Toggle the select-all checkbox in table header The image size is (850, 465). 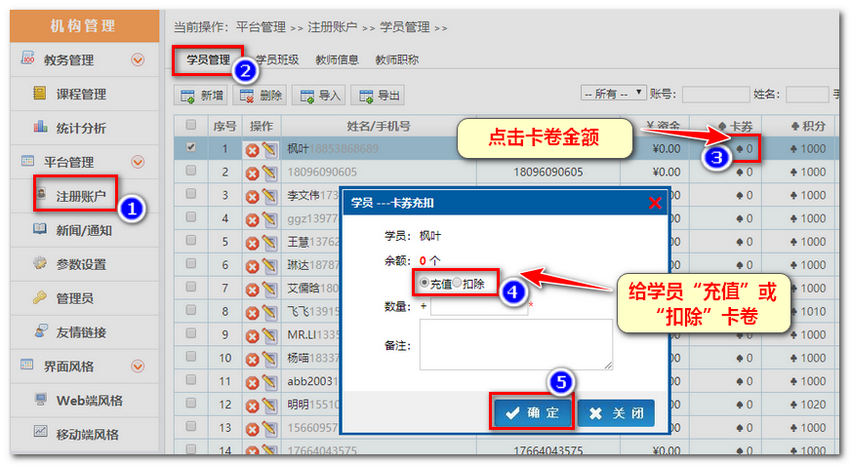click(191, 126)
